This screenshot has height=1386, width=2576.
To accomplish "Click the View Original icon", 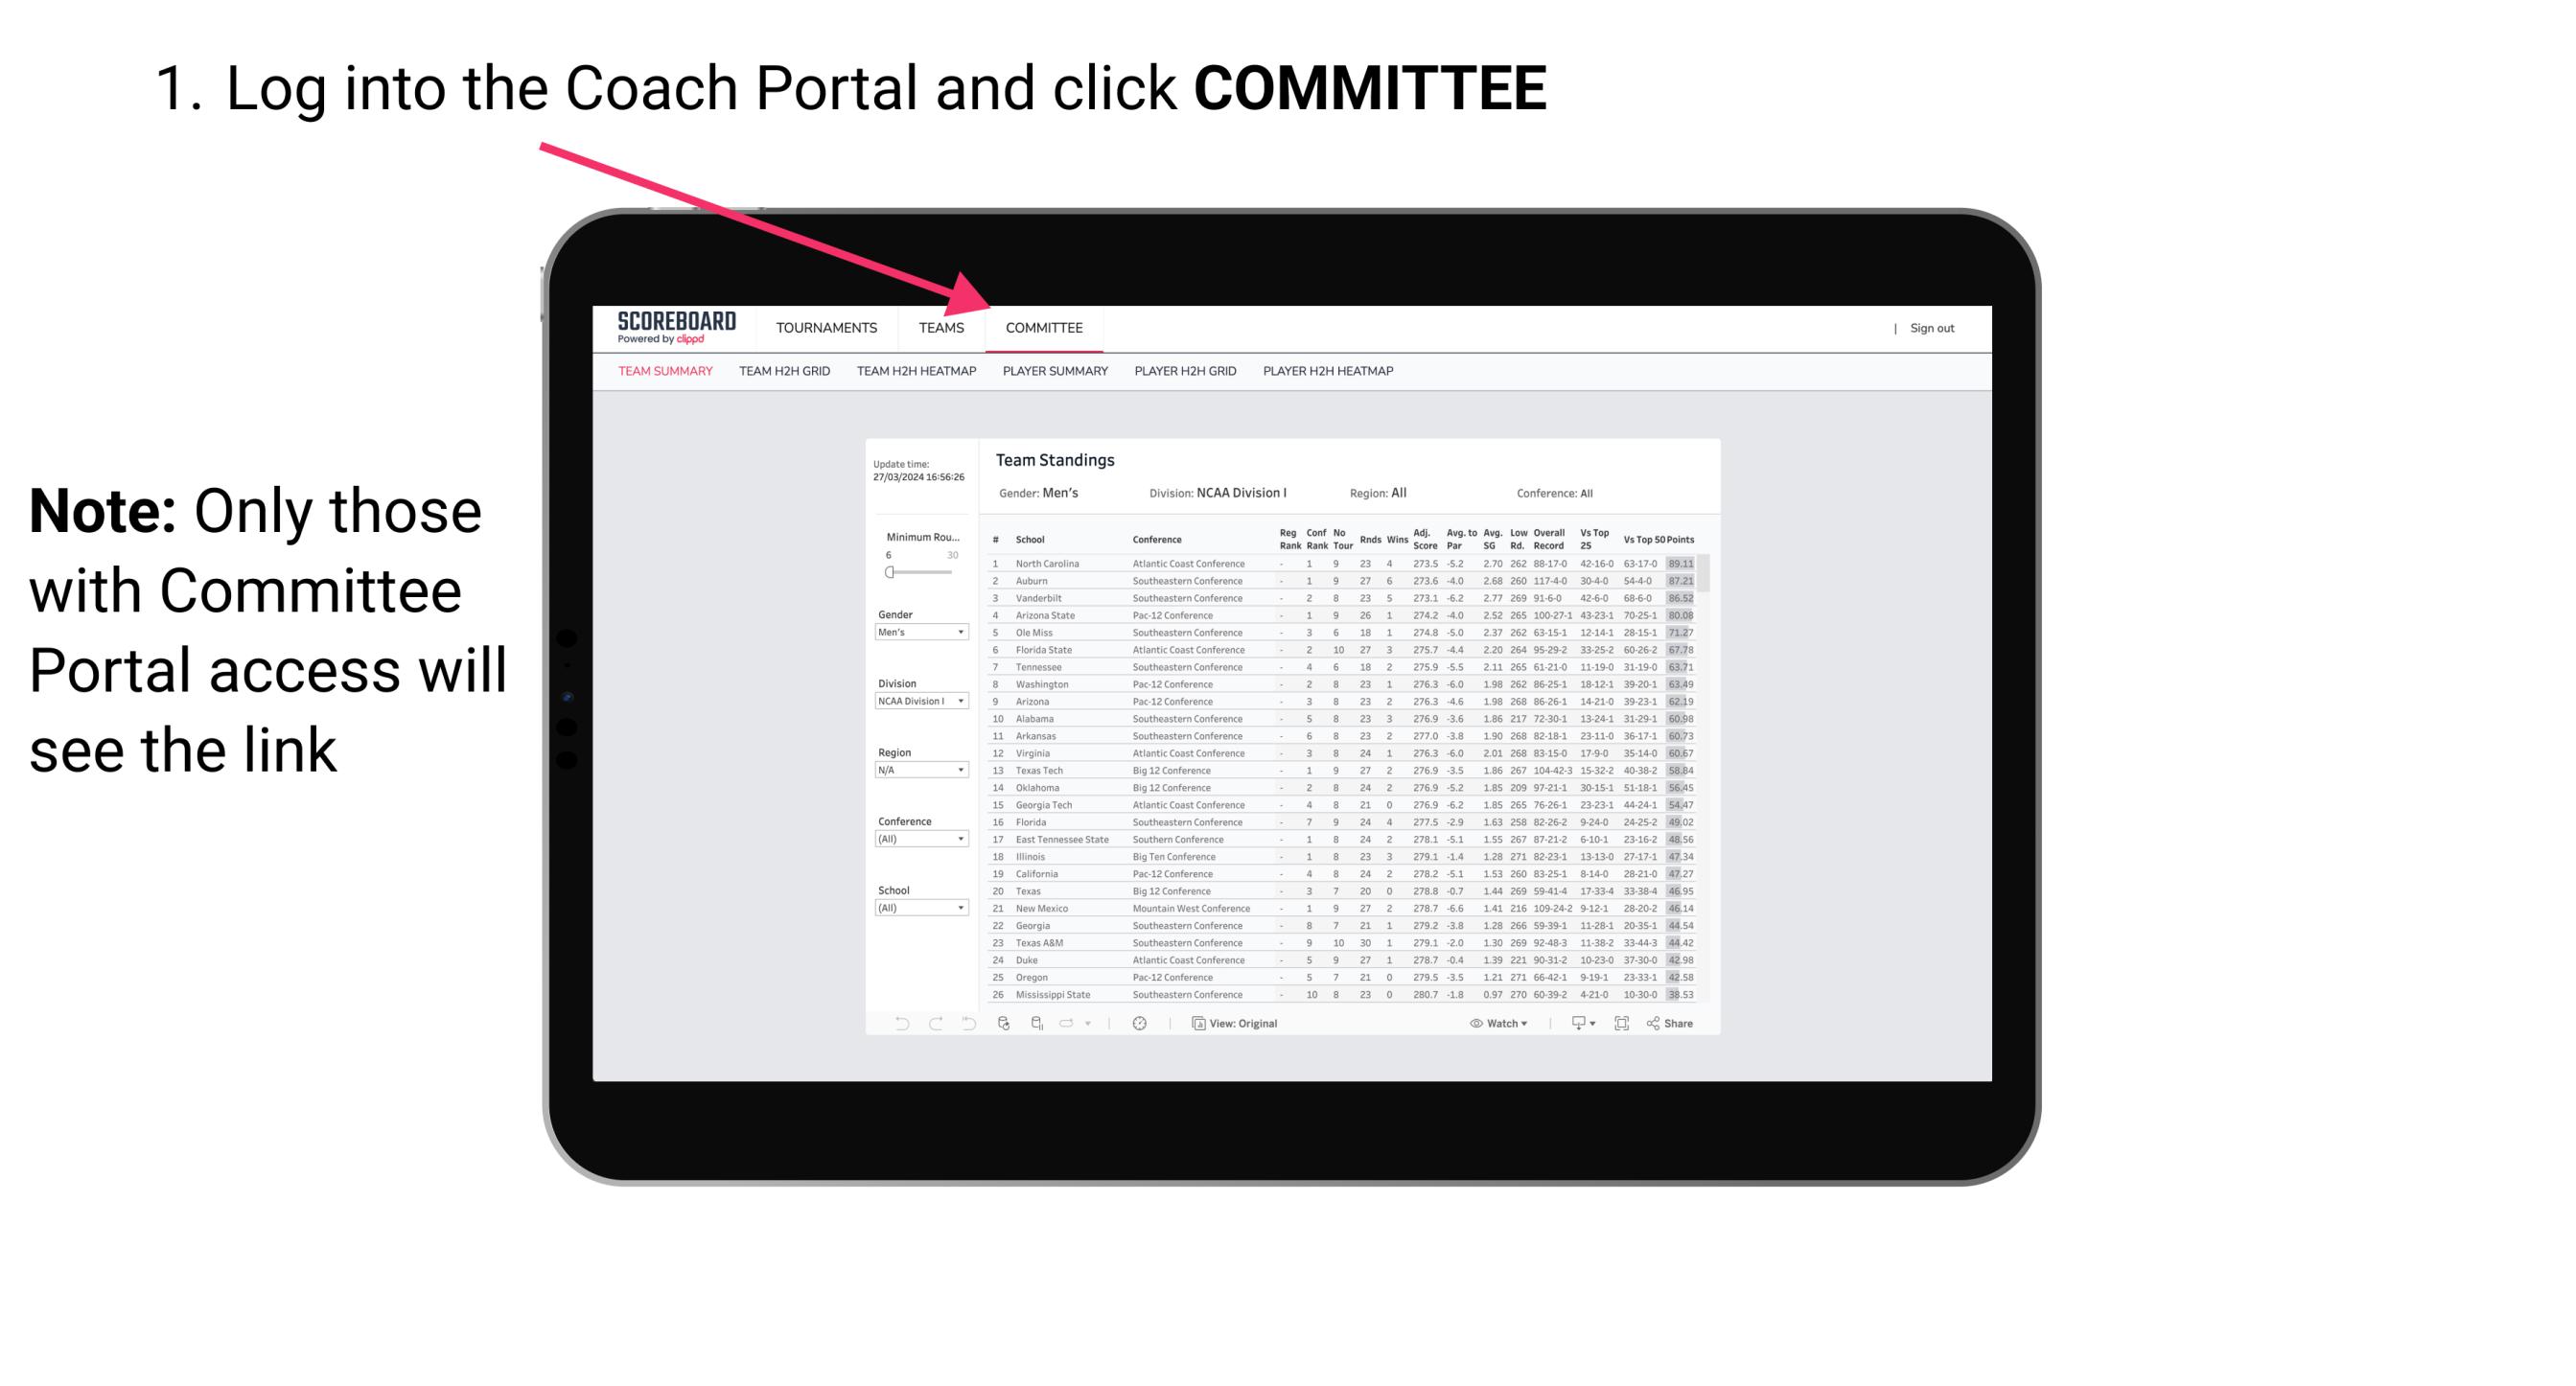I will point(1194,1023).
